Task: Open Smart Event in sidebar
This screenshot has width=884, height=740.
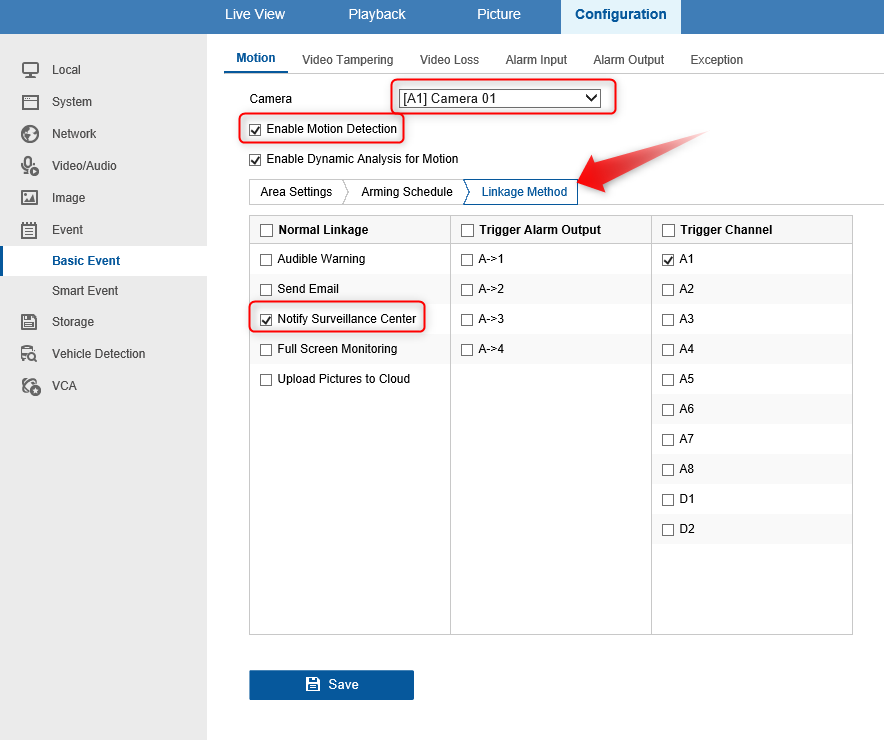Action: (x=85, y=291)
